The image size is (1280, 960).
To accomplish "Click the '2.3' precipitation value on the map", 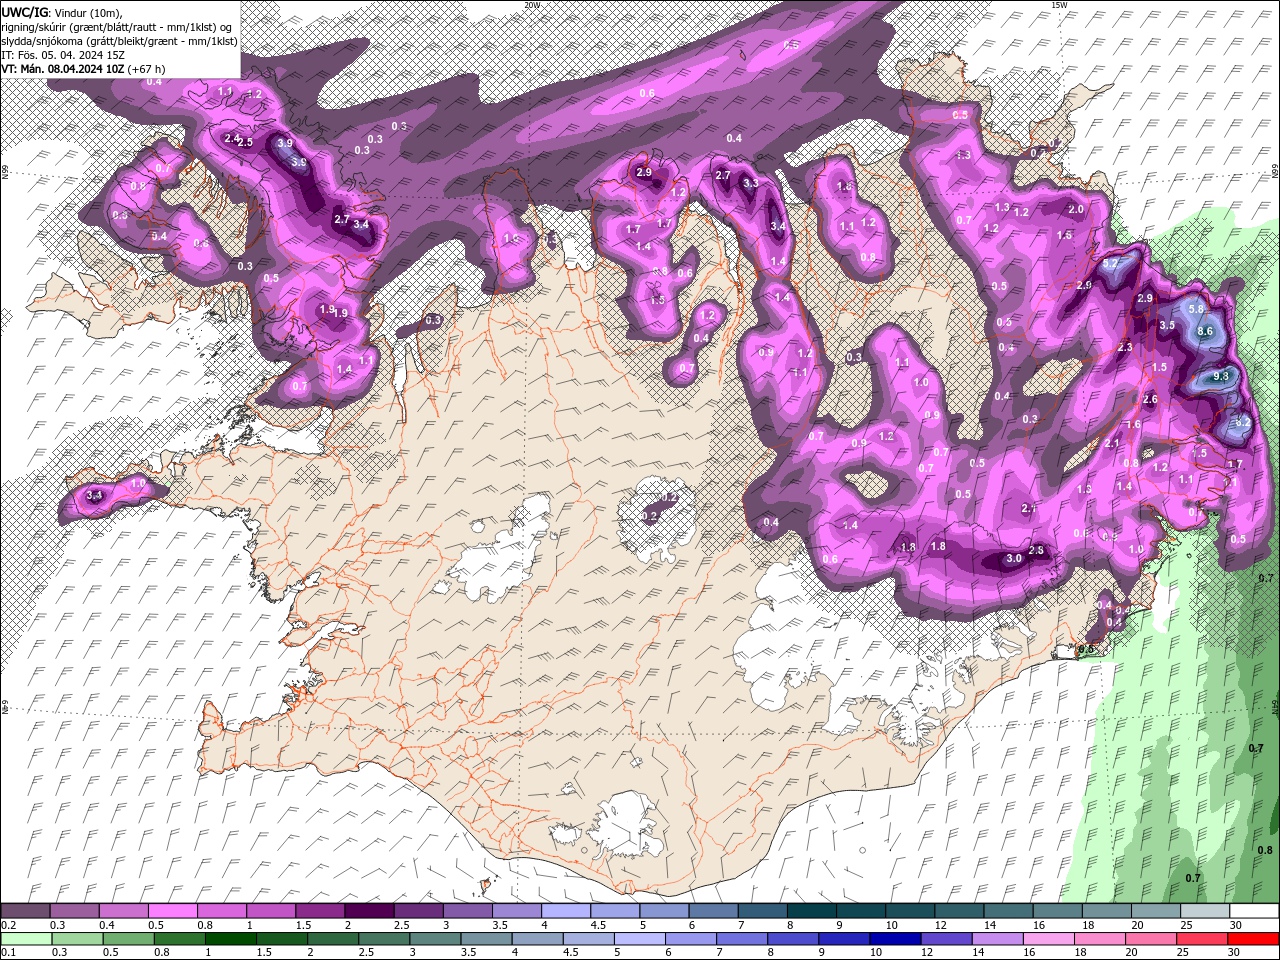I will [1125, 347].
